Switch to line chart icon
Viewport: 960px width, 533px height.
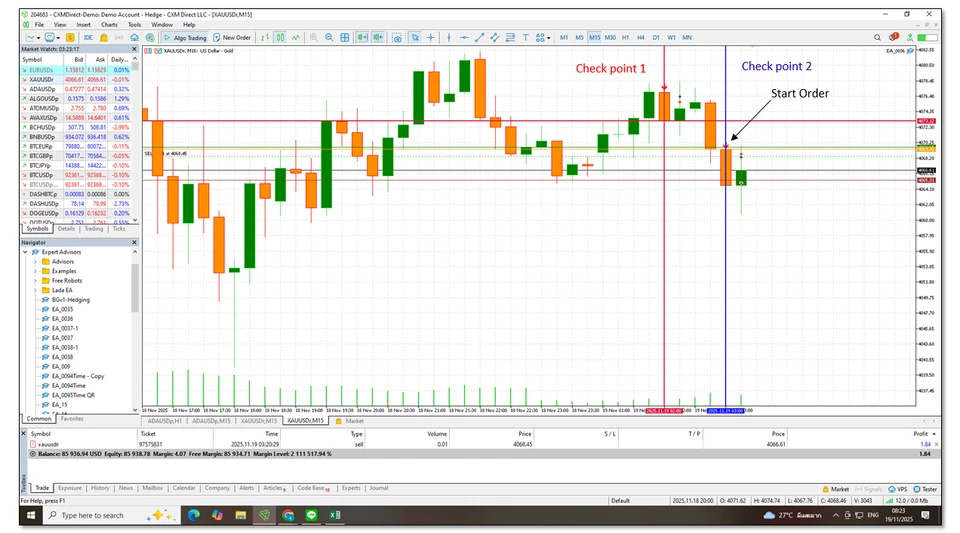coord(296,37)
